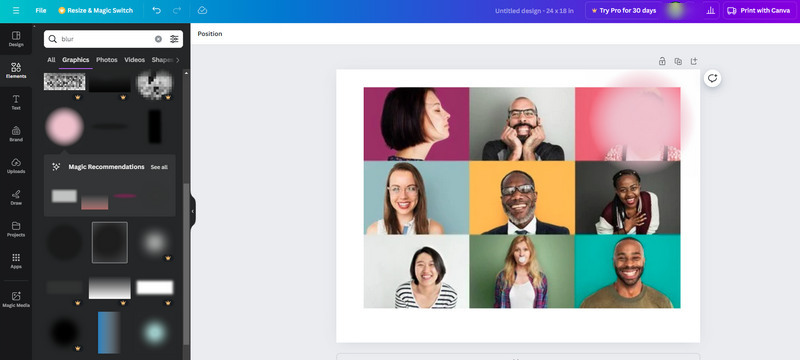This screenshot has width=800, height=360.
Task: Select the teal blurred glow graphic
Action: 155,332
